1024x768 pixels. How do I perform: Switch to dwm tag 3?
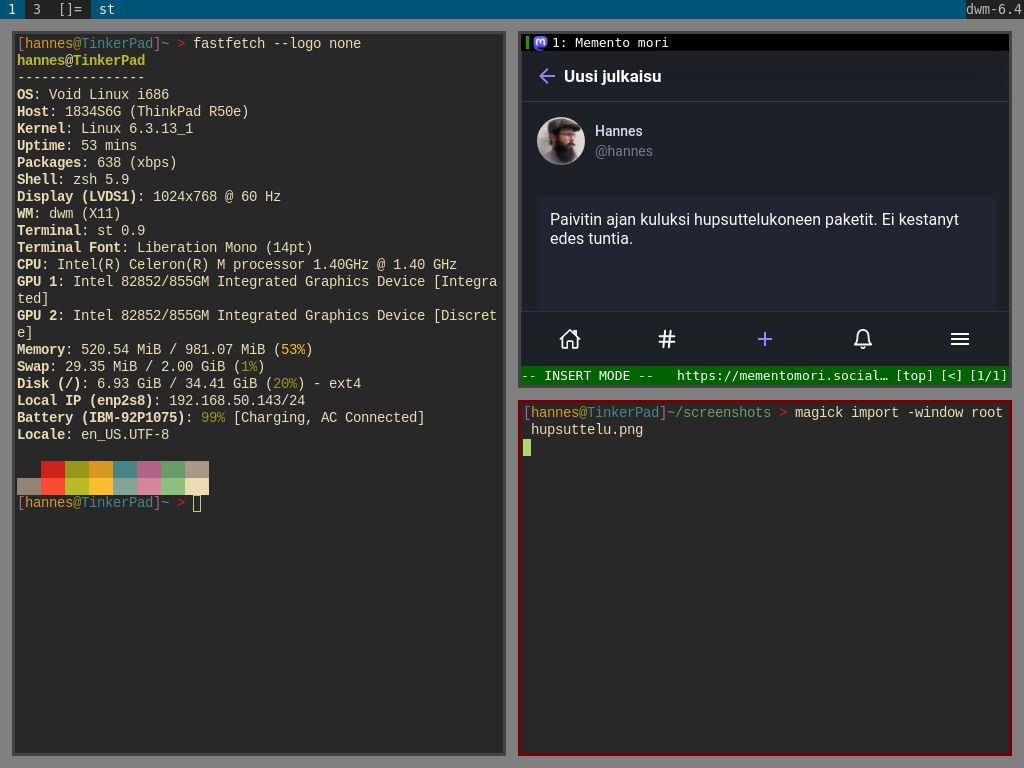point(37,9)
